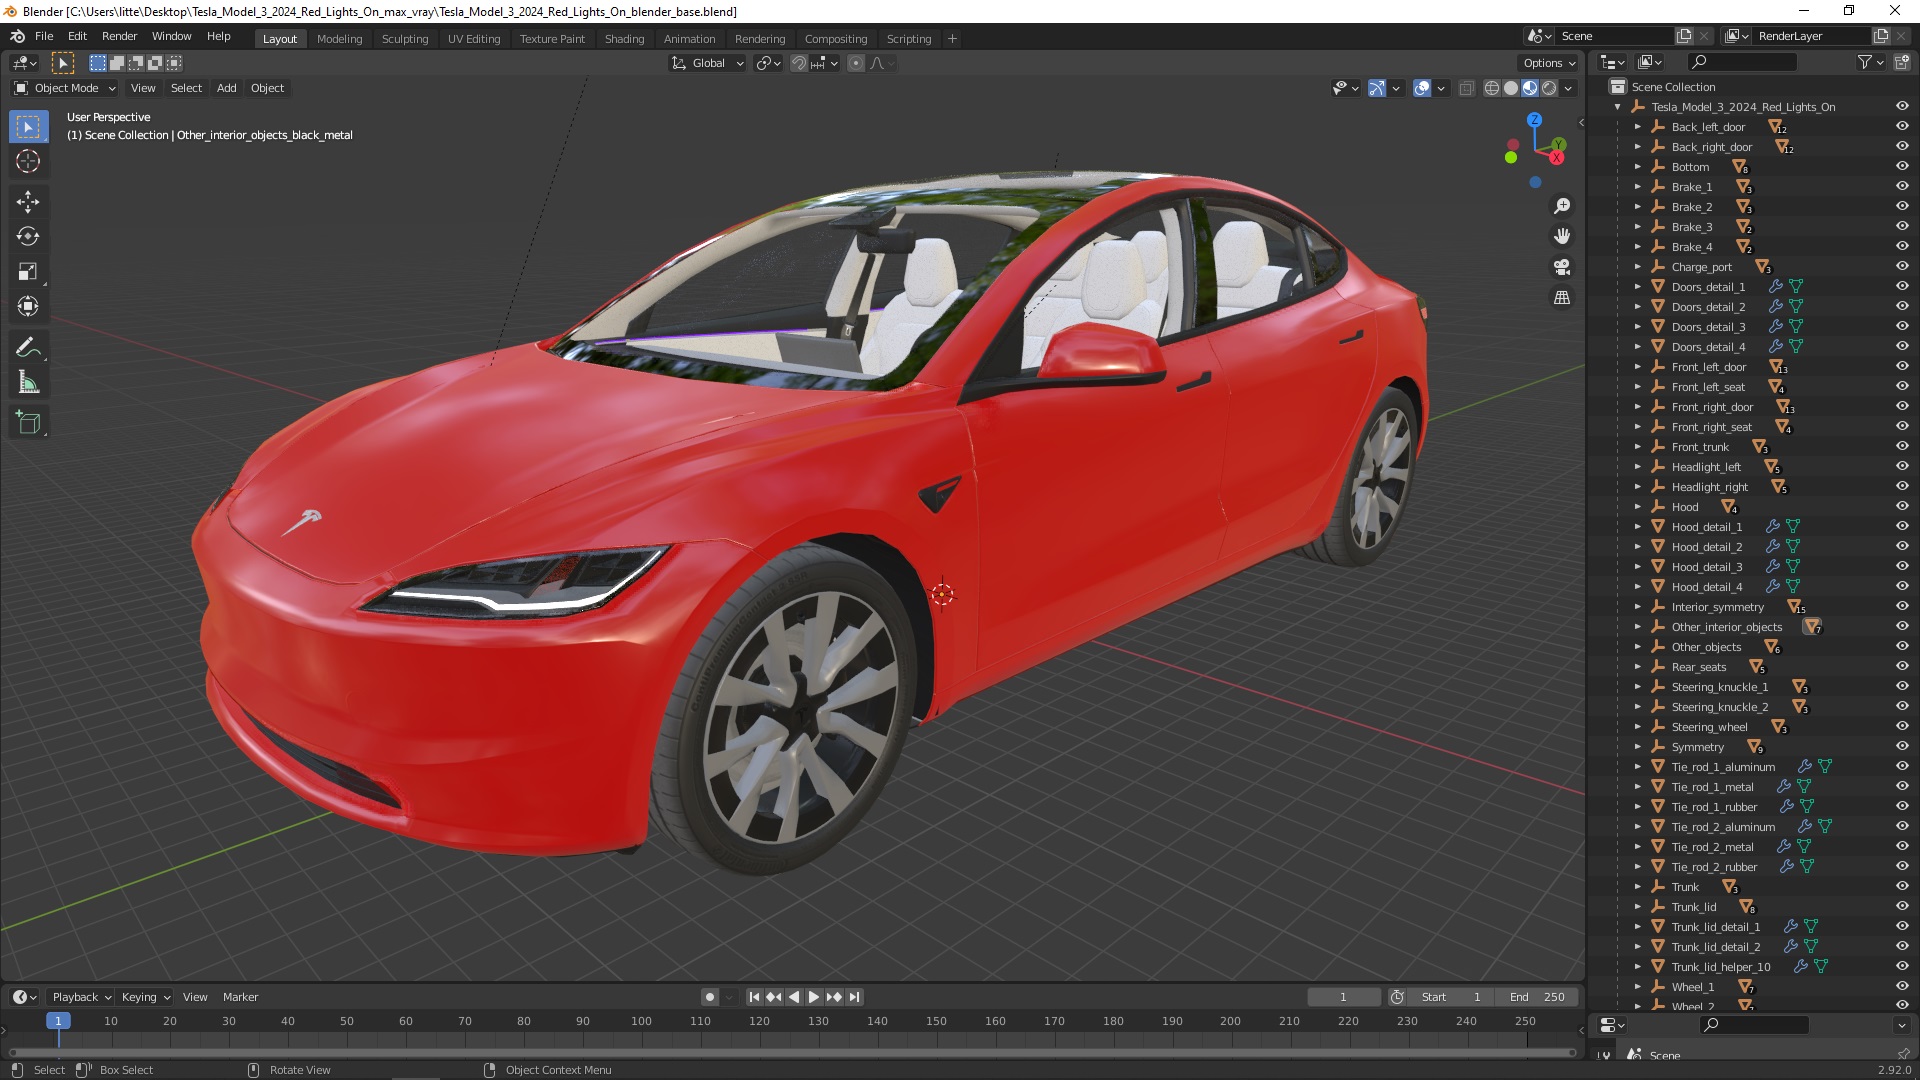Expand the Headlight_left tree row

click(1637, 467)
